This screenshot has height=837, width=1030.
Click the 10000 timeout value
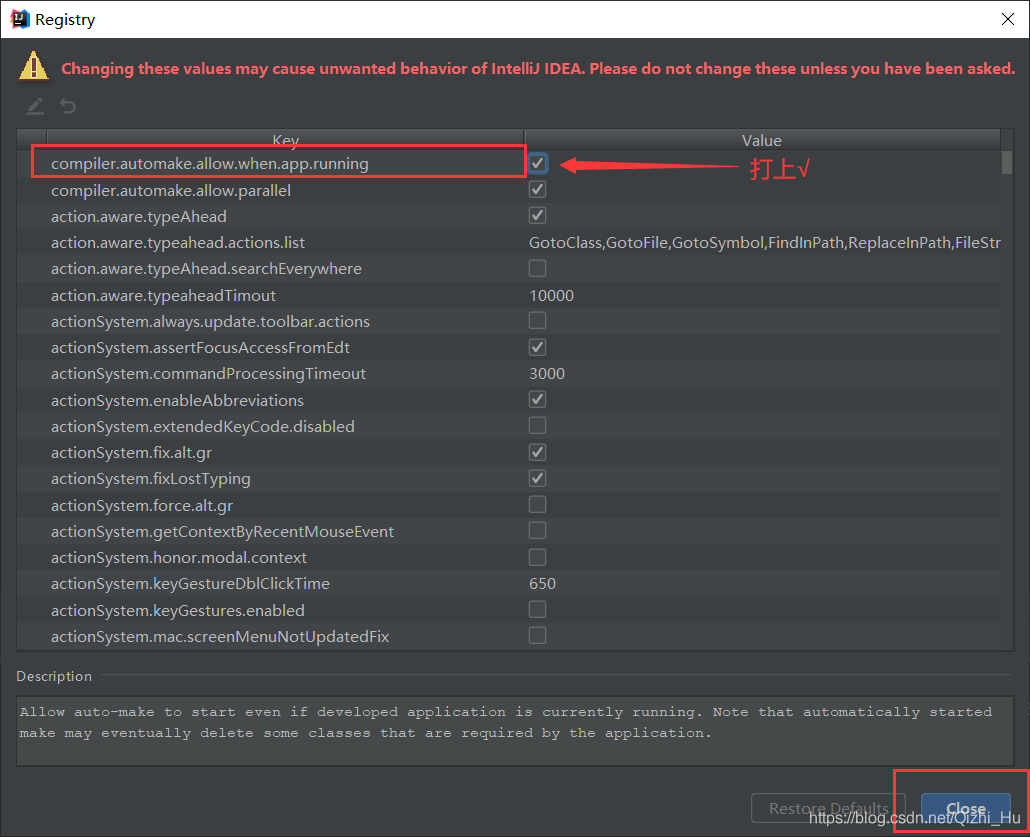[x=551, y=296]
